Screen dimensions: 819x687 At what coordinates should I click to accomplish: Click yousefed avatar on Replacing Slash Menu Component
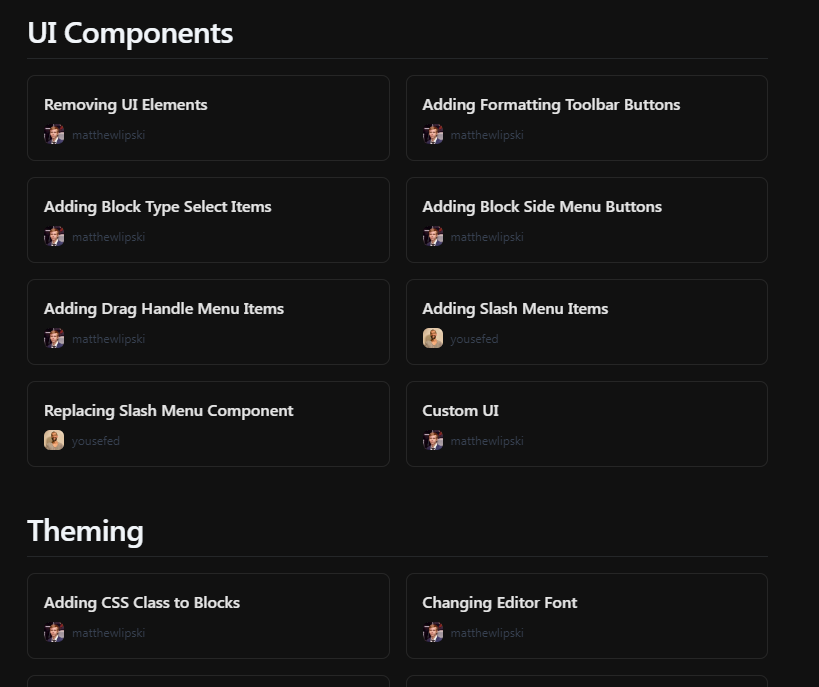point(54,440)
